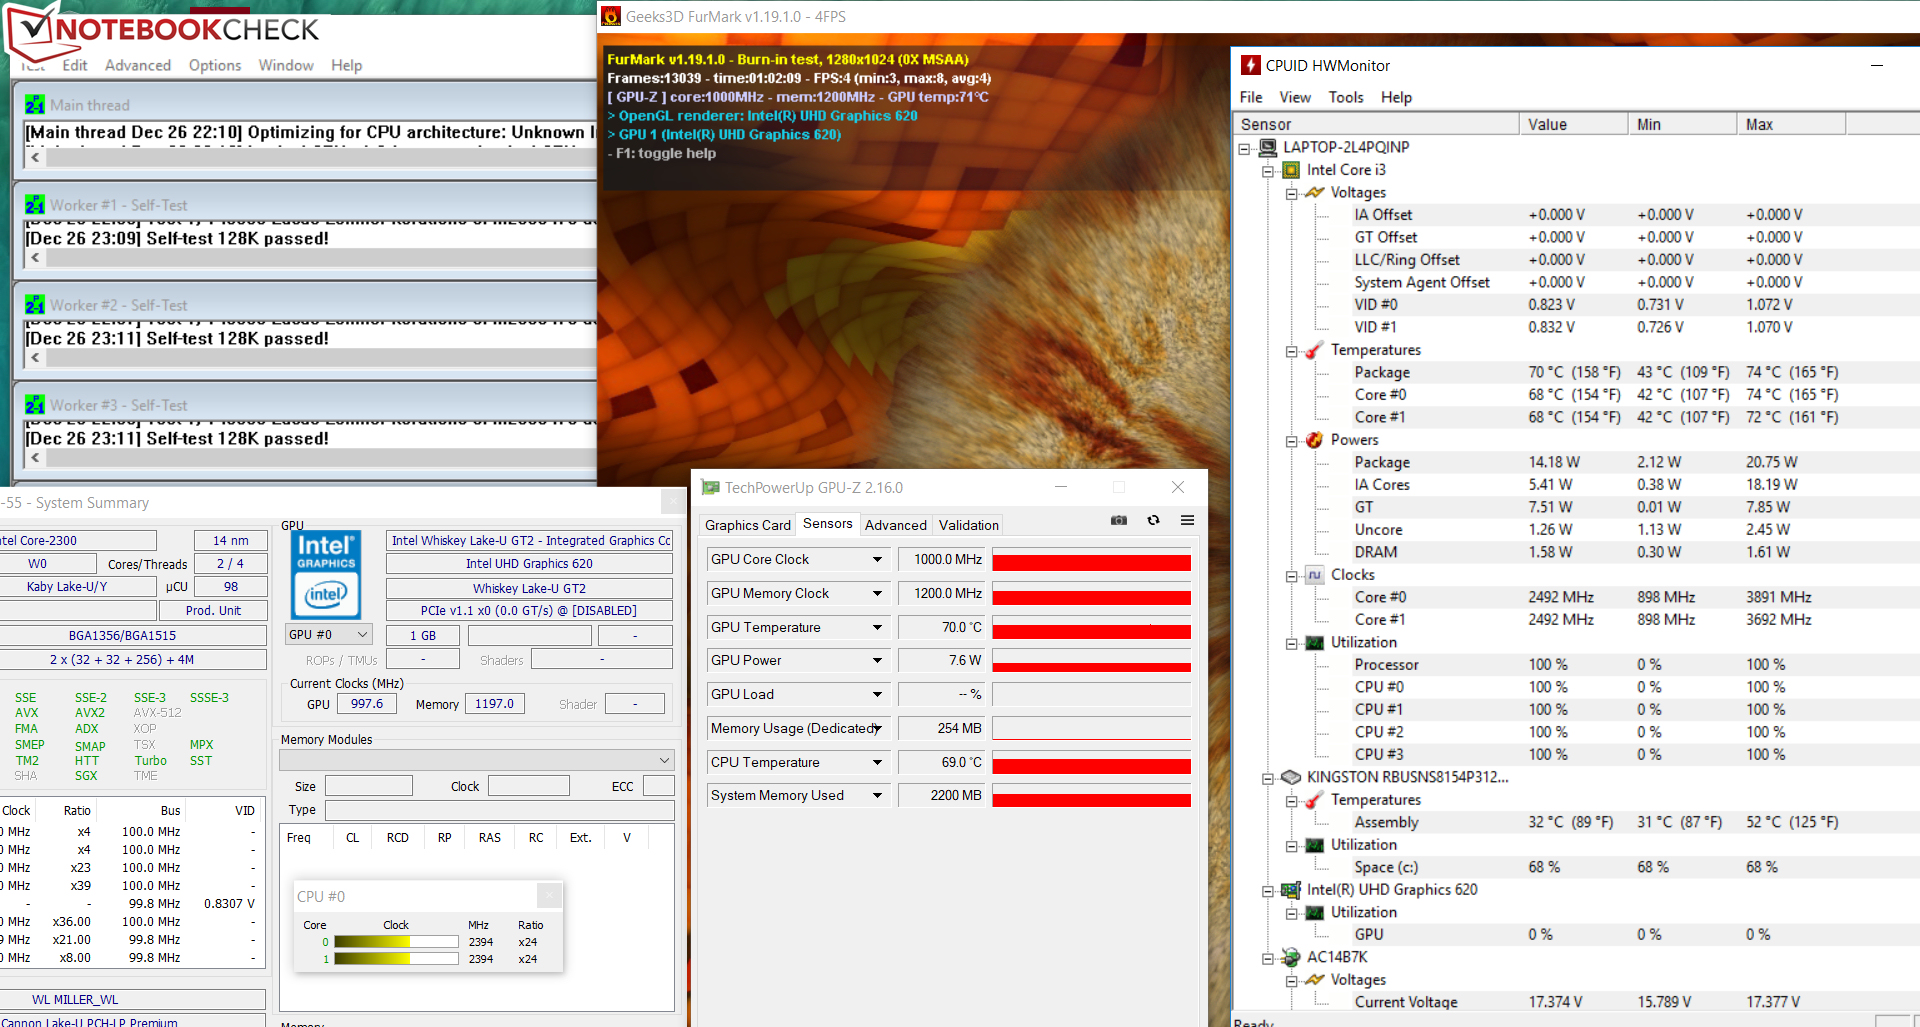Click the Worker #1 Self-Test window icon
This screenshot has width=1920, height=1027.
point(35,204)
